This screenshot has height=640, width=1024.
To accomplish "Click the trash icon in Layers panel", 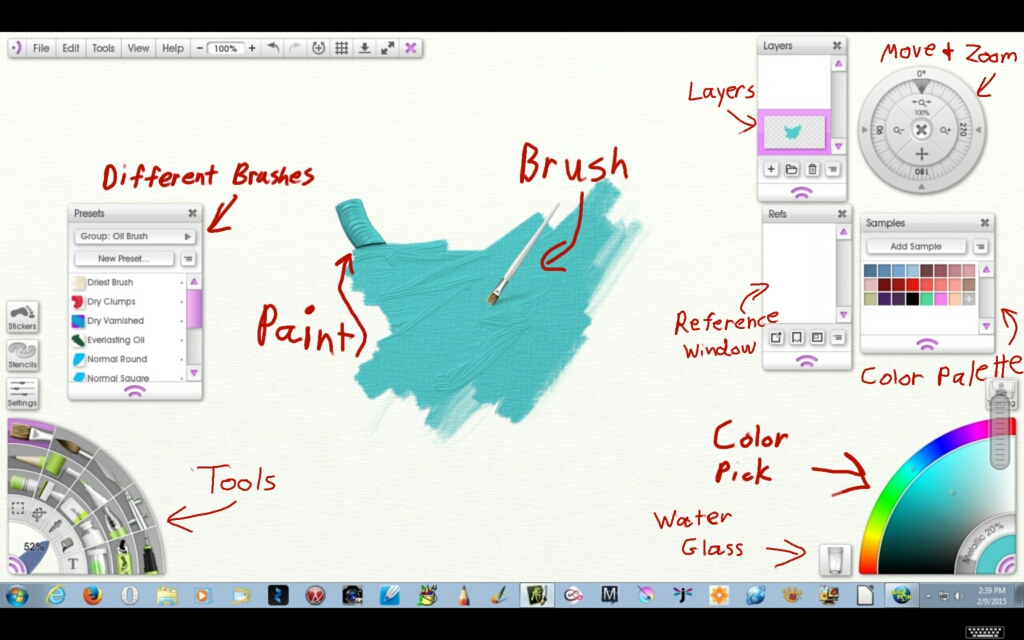I will click(812, 170).
